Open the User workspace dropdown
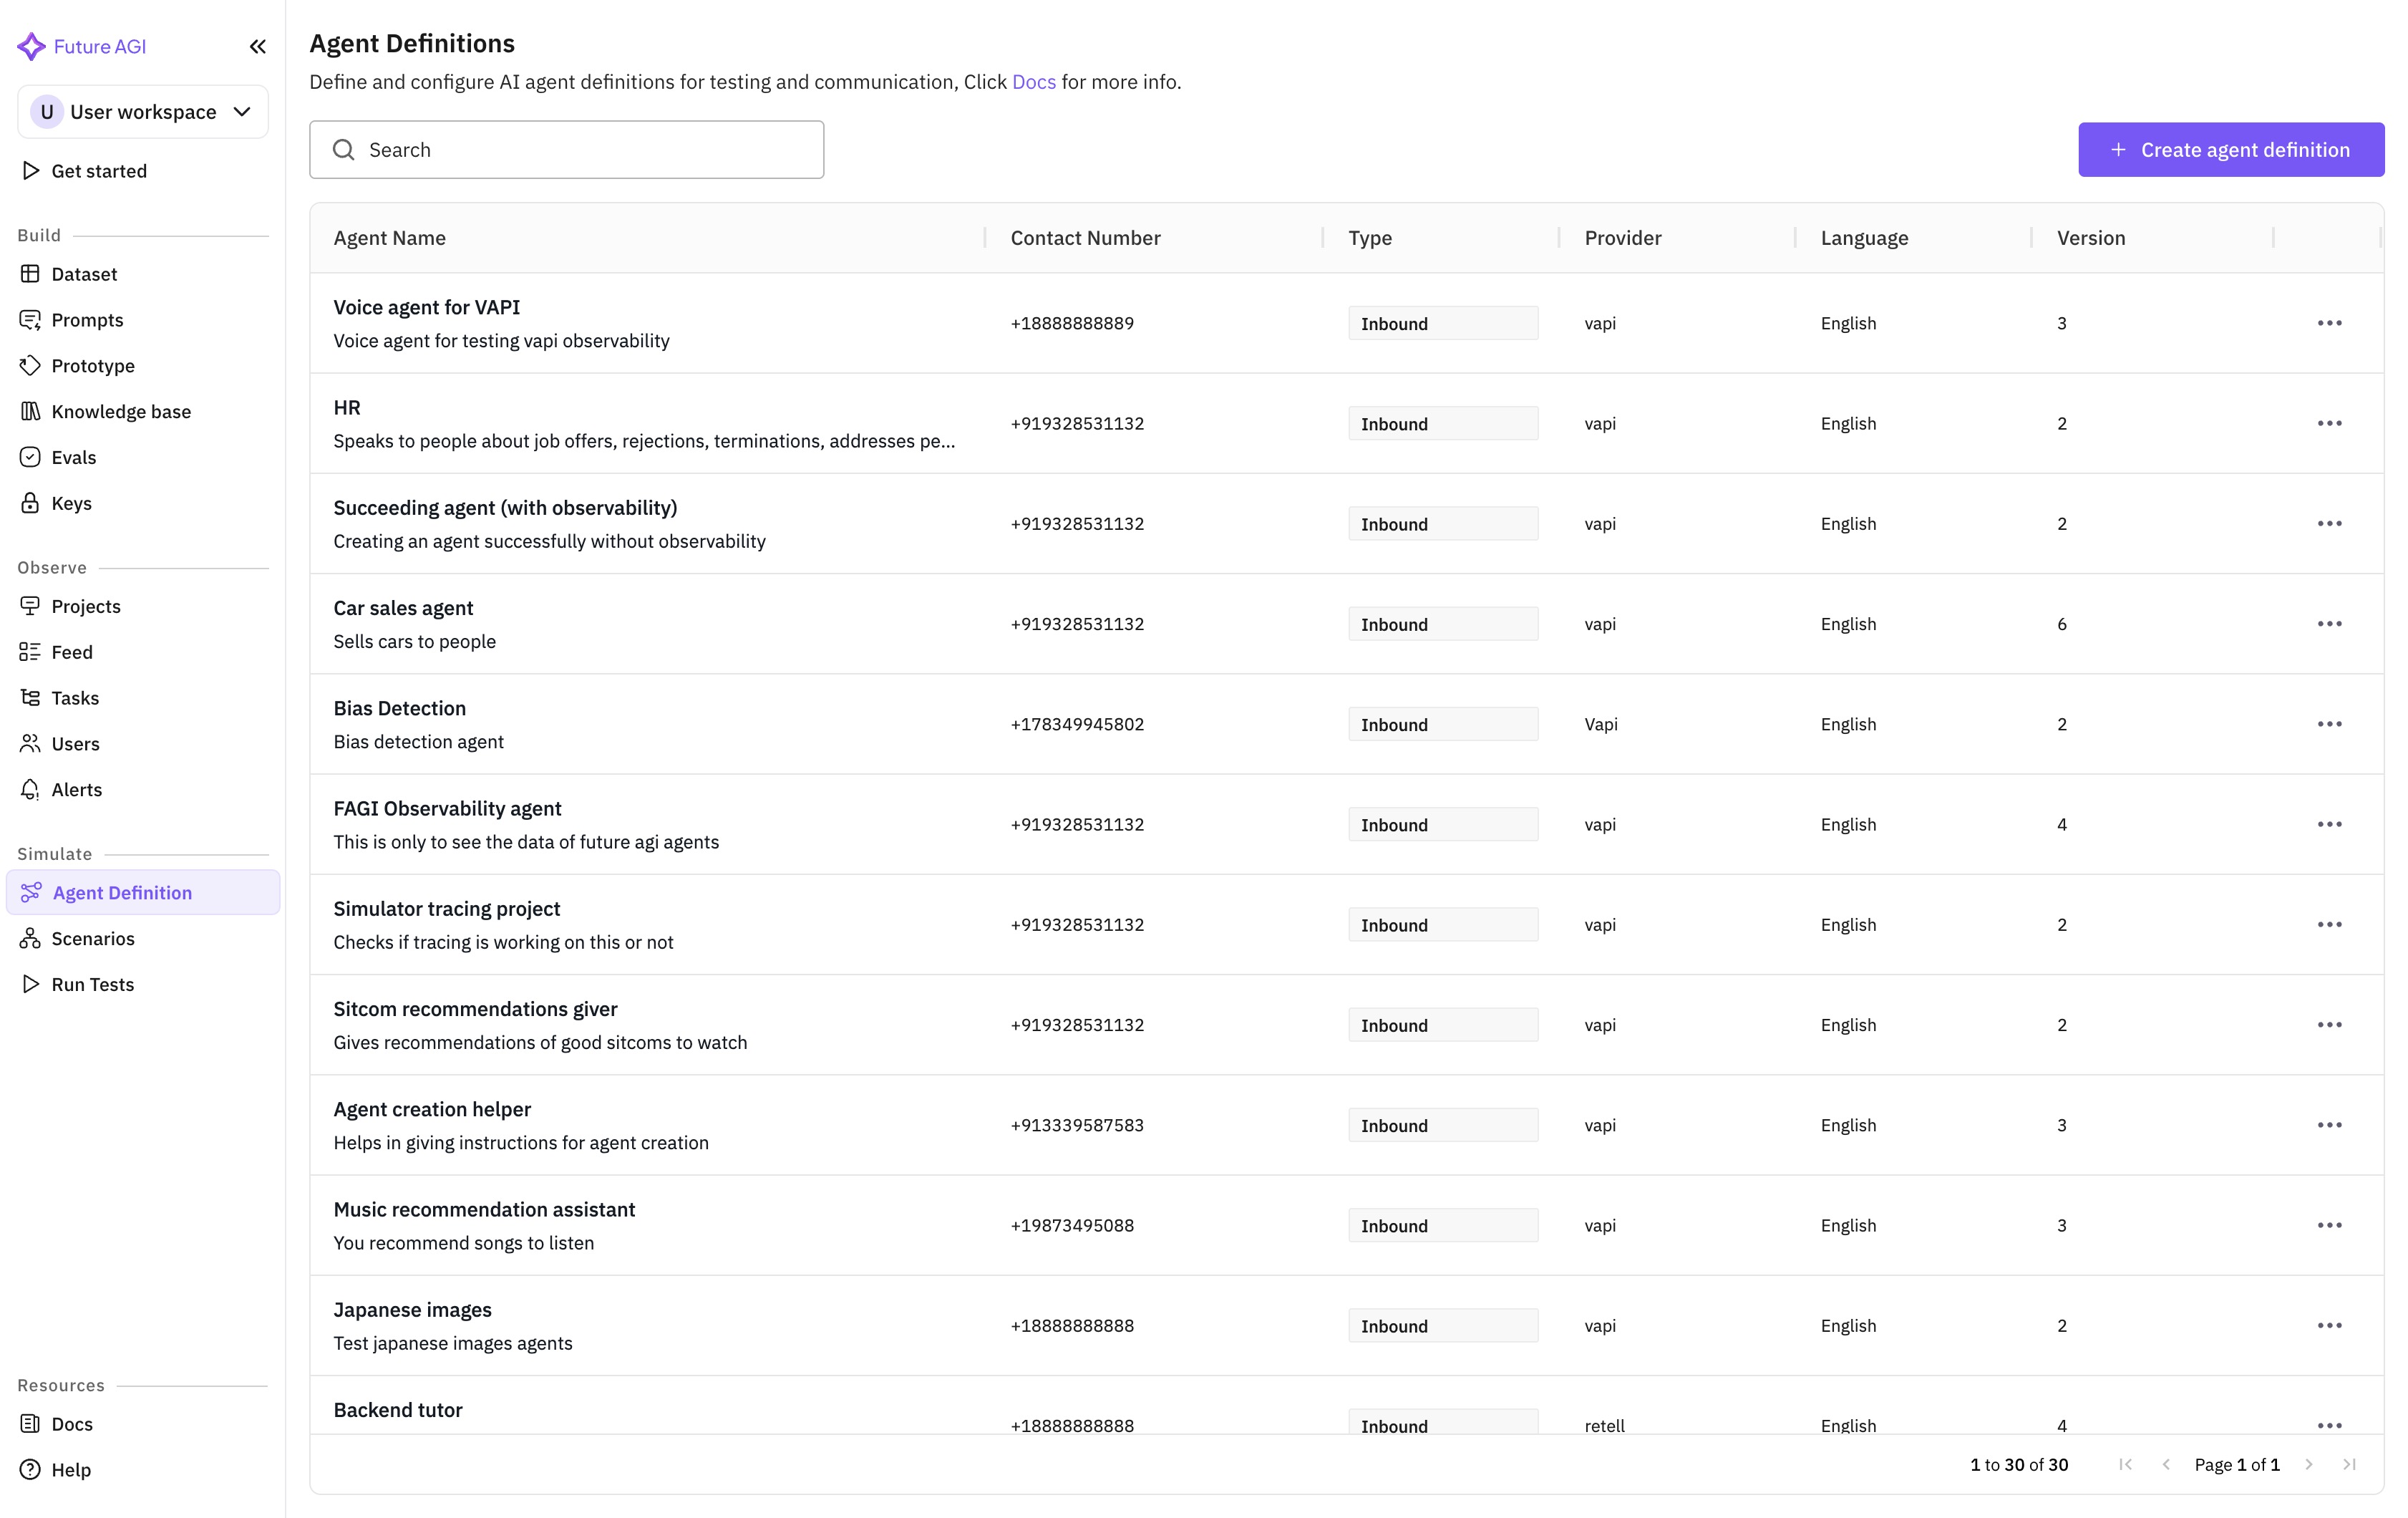Viewport: 2408px width, 1518px height. click(143, 111)
